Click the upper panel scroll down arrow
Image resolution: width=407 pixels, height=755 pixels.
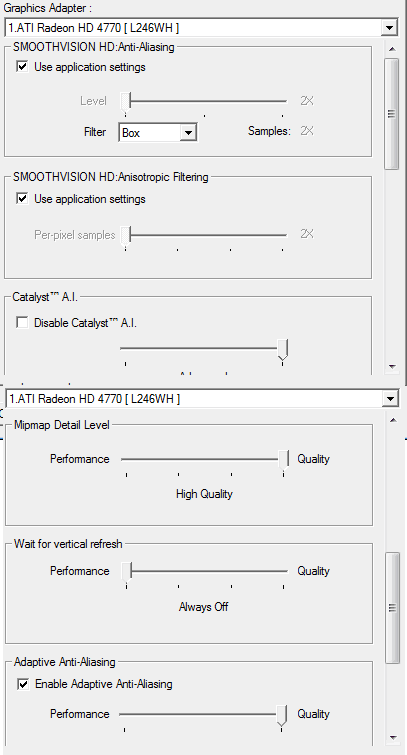coord(392,367)
